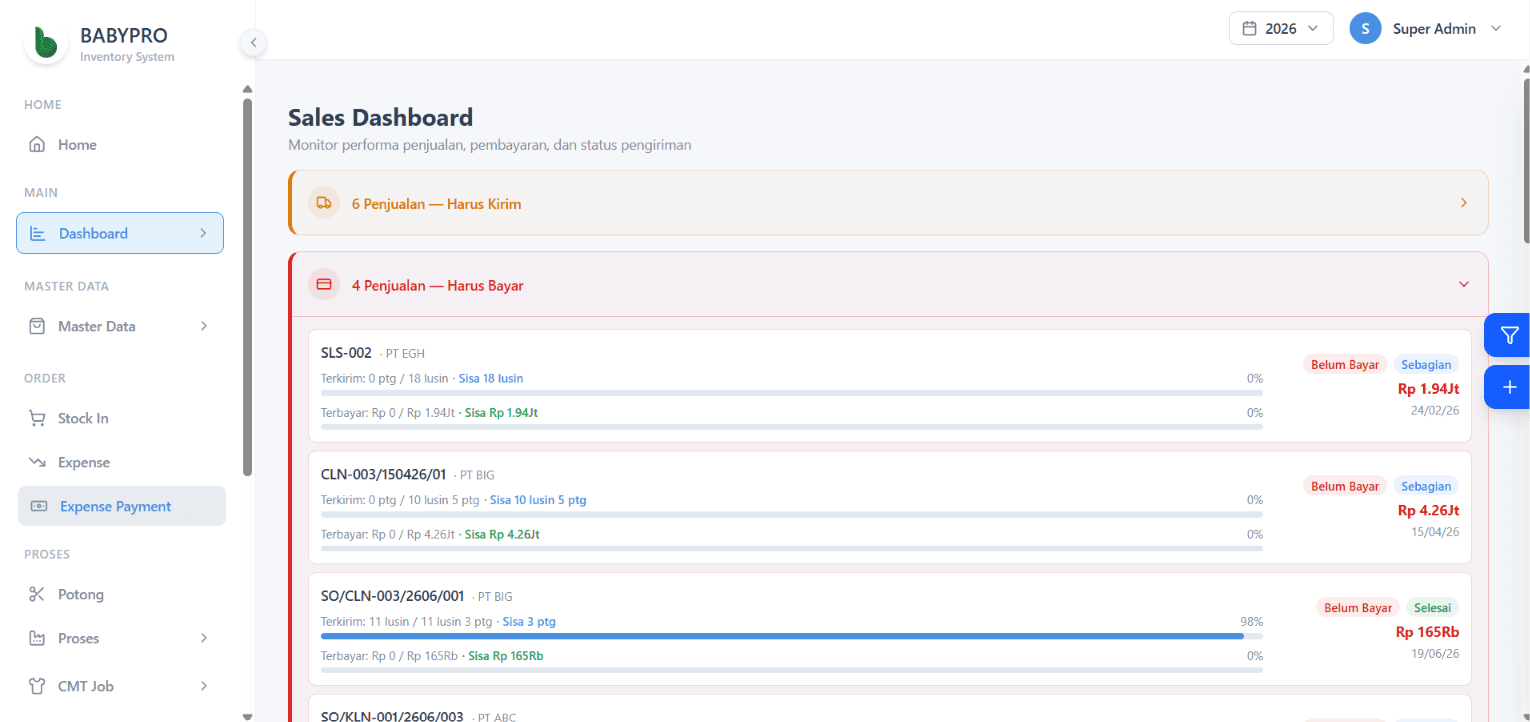1530x722 pixels.
Task: Expand the CMT Job submenu chevron
Action: click(203, 686)
